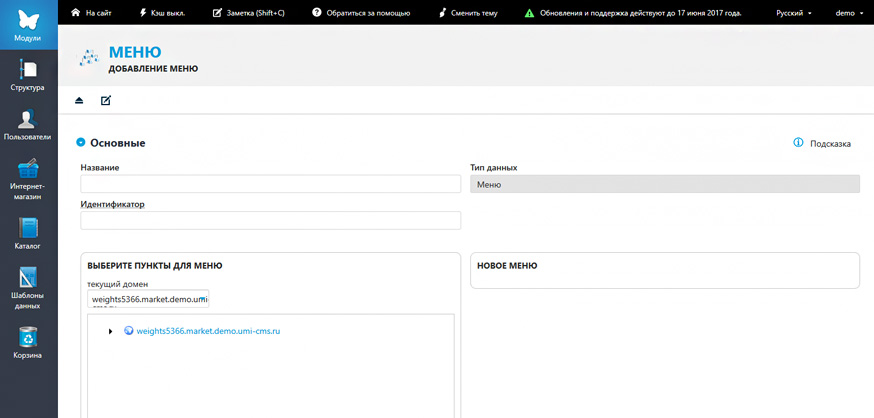
Task: Click the home icon by На сайт
Action: pyautogui.click(x=75, y=13)
